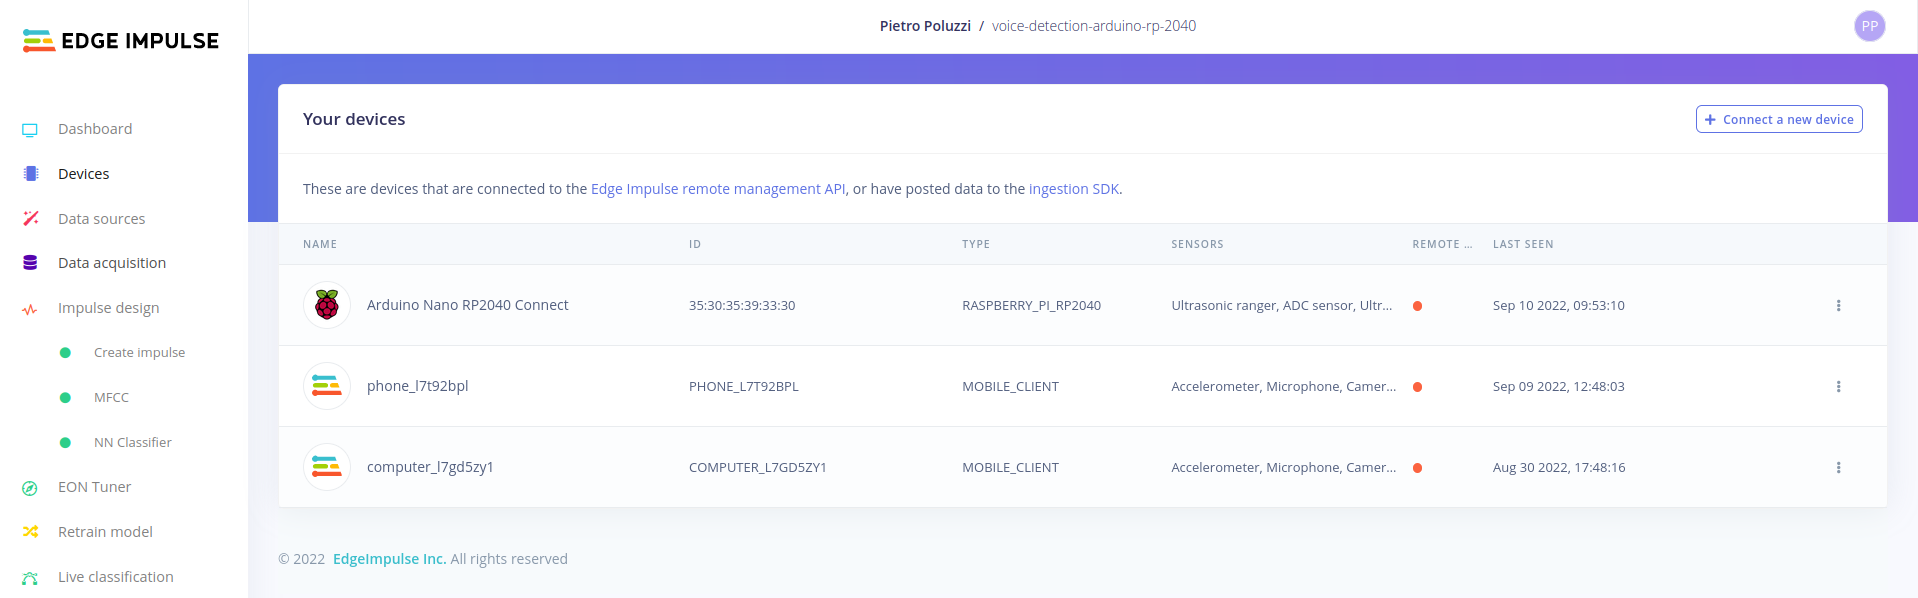1918x598 pixels.
Task: Select Create impulse in sidebar
Action: coord(139,353)
